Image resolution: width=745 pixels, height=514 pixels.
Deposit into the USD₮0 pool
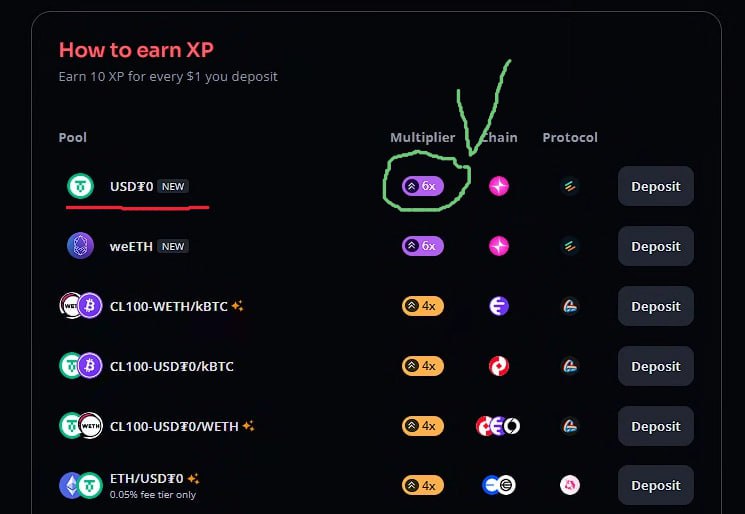click(656, 186)
